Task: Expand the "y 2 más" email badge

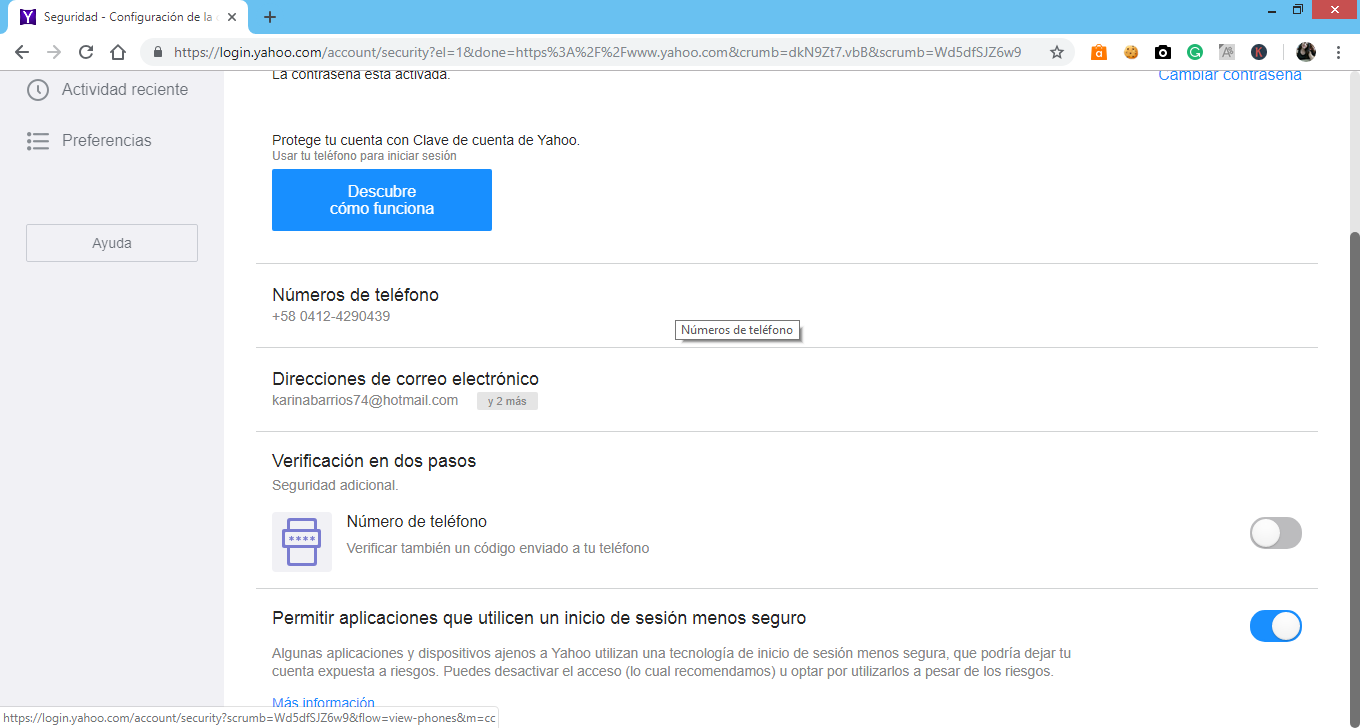Action: click(507, 401)
